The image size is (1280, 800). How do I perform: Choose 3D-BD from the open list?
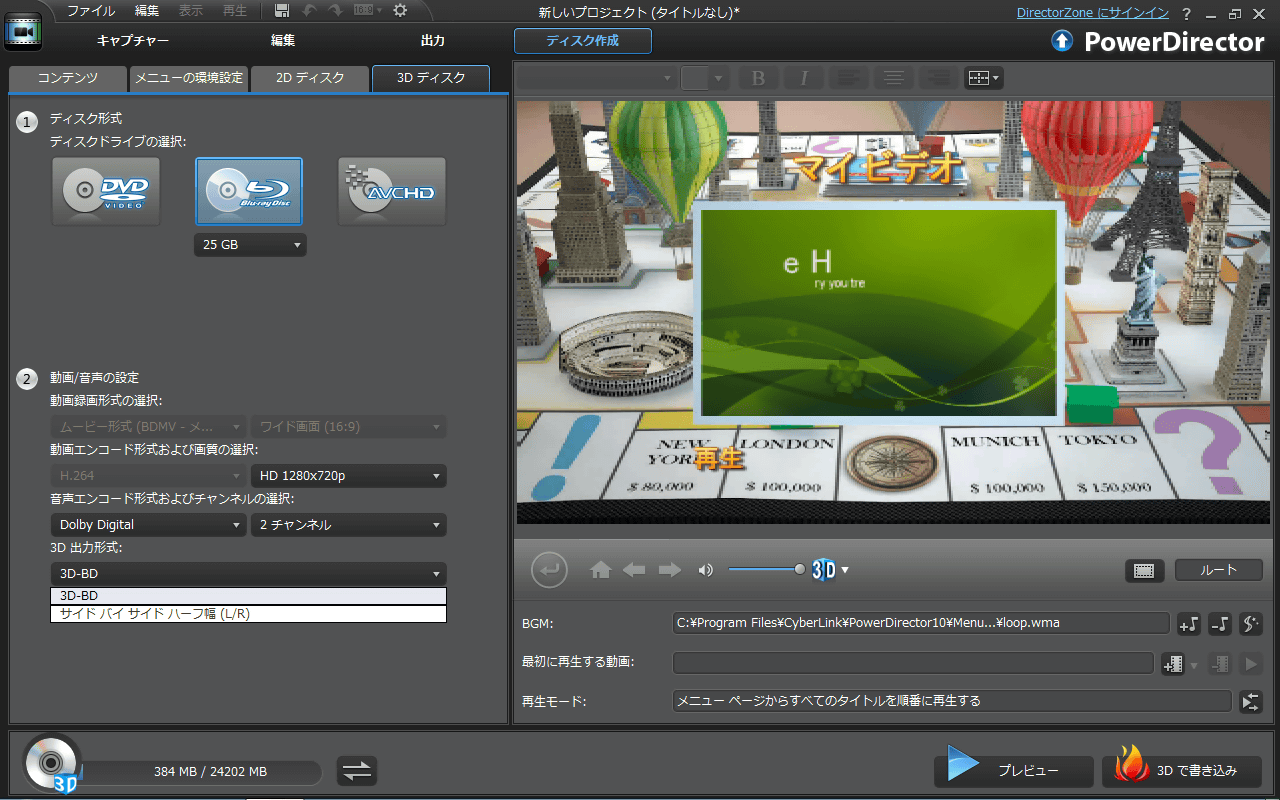pyautogui.click(x=248, y=596)
